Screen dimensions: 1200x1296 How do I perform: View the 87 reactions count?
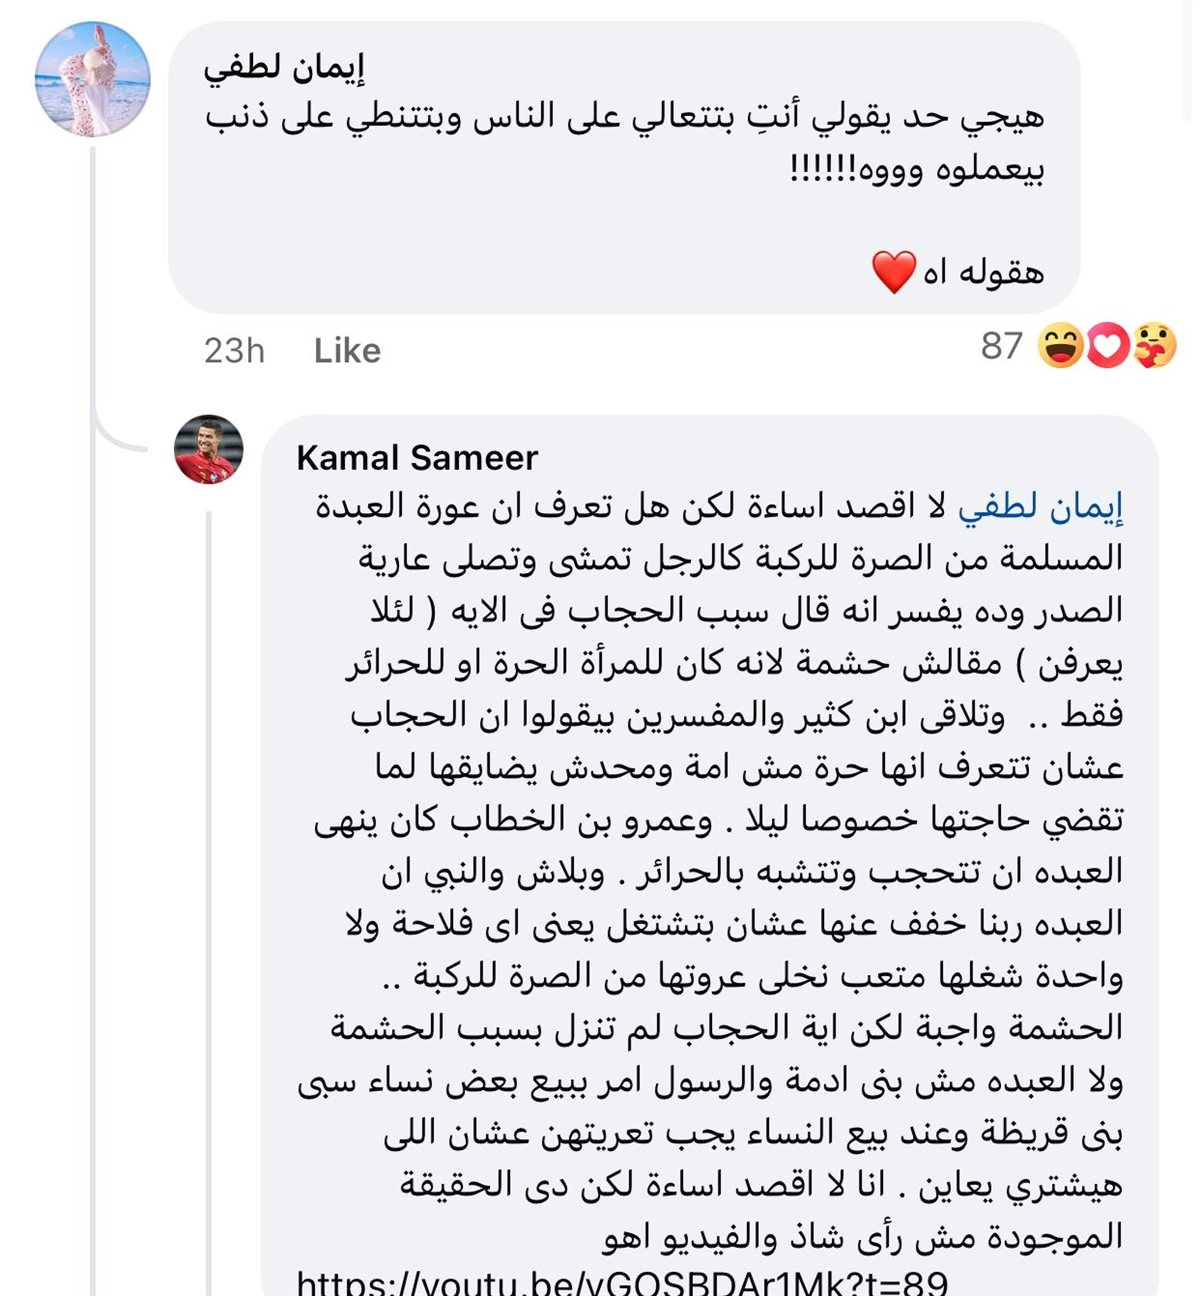1001,346
